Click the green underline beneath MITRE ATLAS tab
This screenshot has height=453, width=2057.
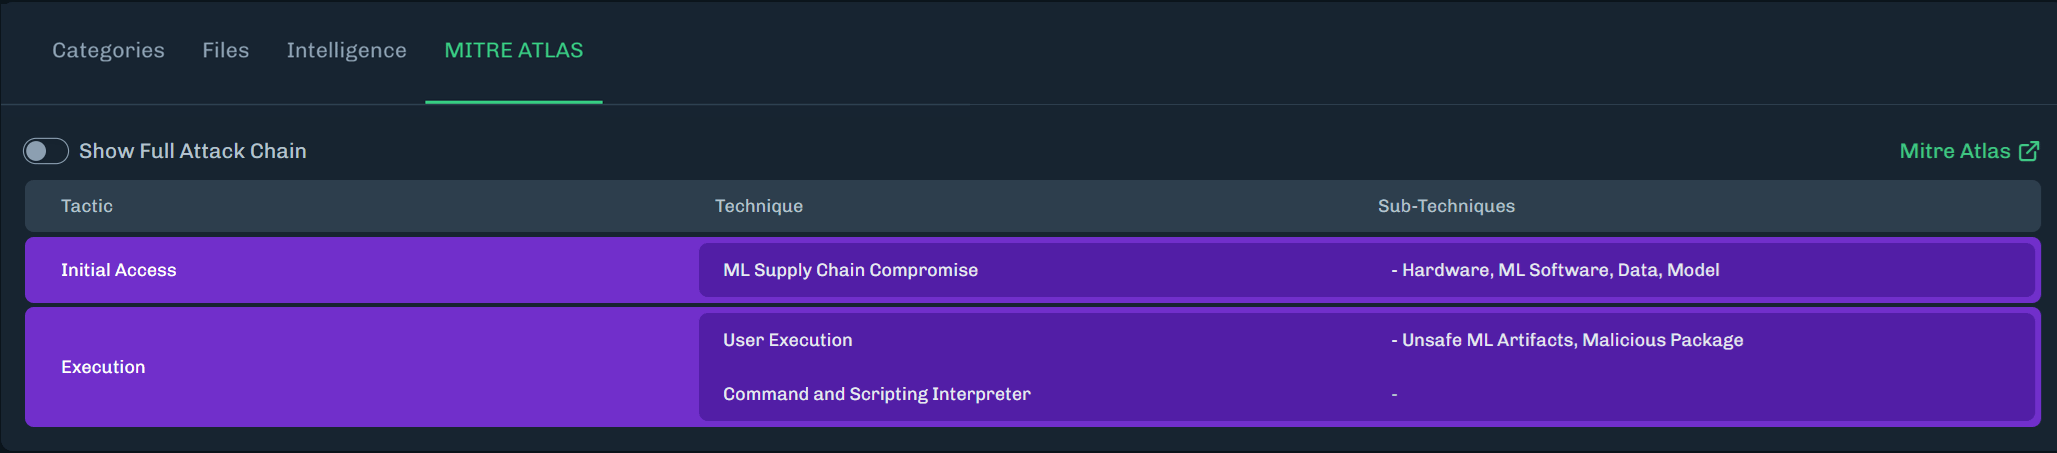pyautogui.click(x=514, y=102)
